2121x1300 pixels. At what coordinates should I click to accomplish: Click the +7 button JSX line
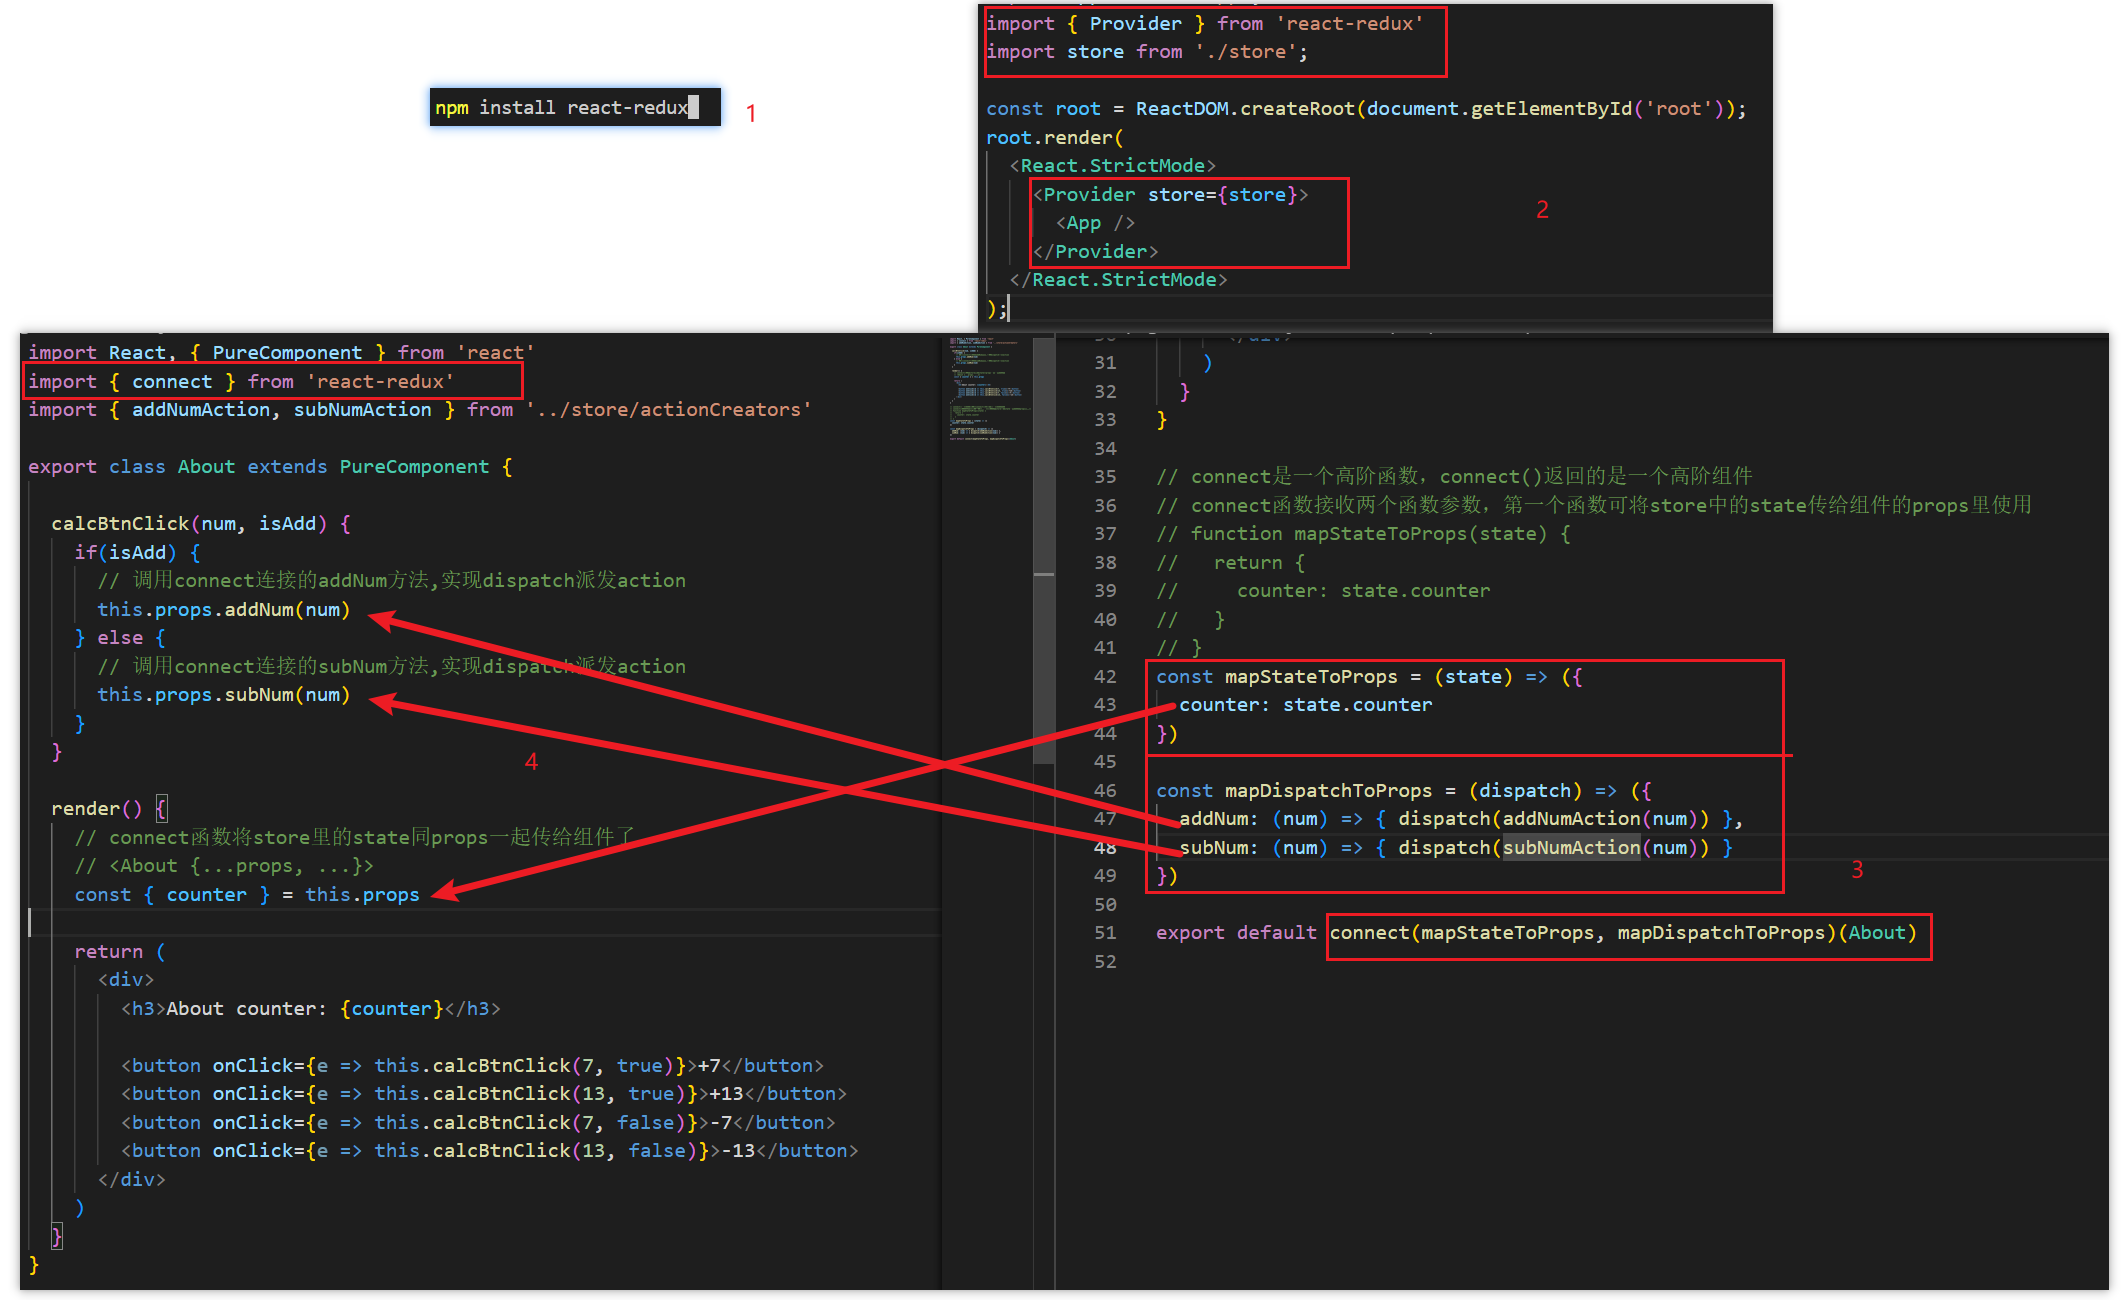472,1065
